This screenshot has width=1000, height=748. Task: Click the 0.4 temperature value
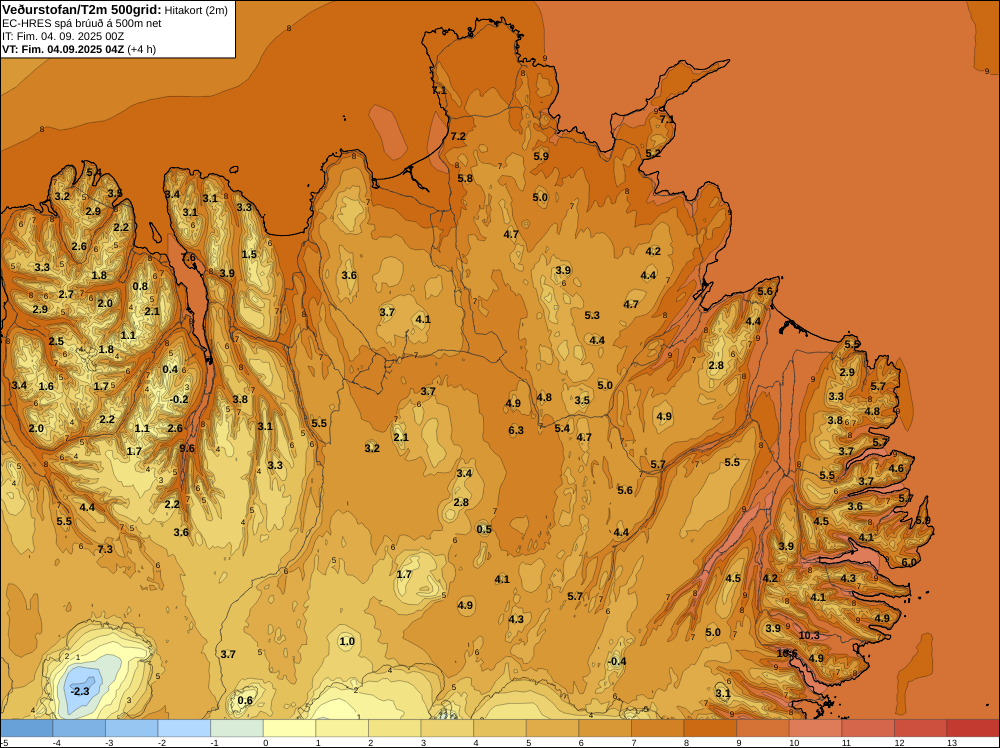pos(170,369)
